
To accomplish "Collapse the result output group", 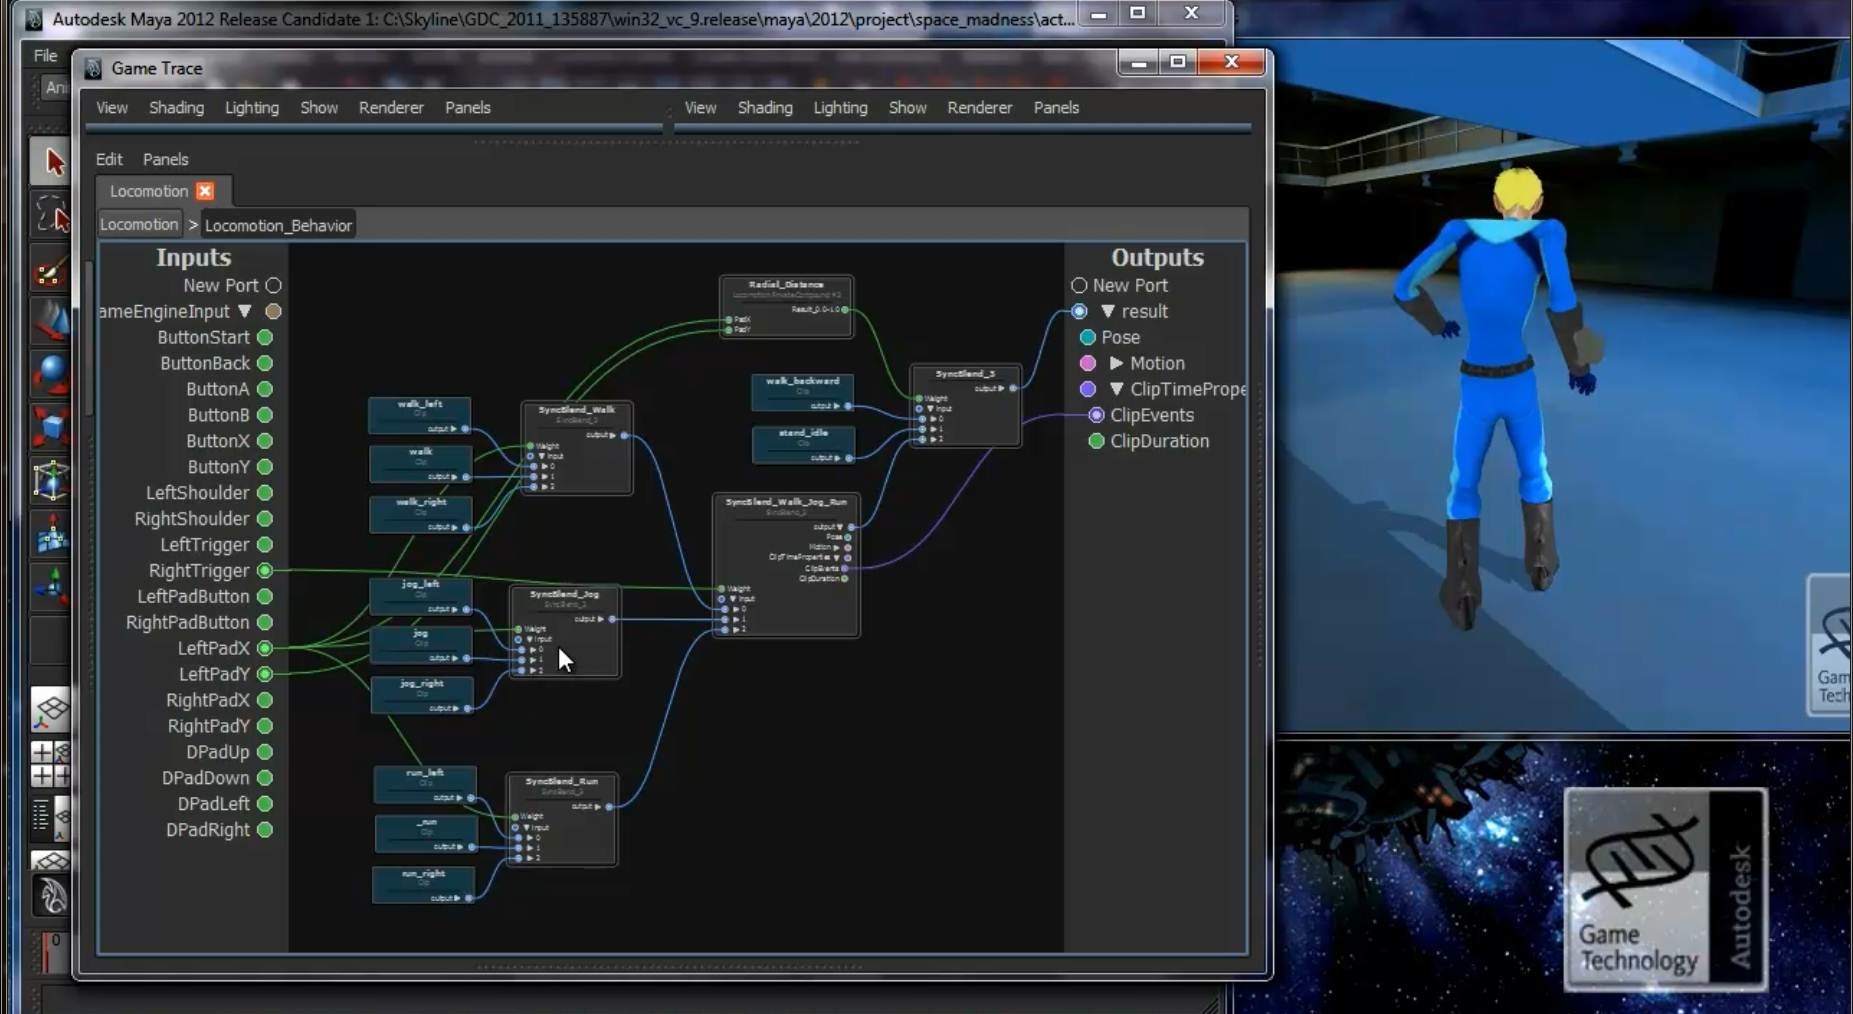I will [1107, 312].
